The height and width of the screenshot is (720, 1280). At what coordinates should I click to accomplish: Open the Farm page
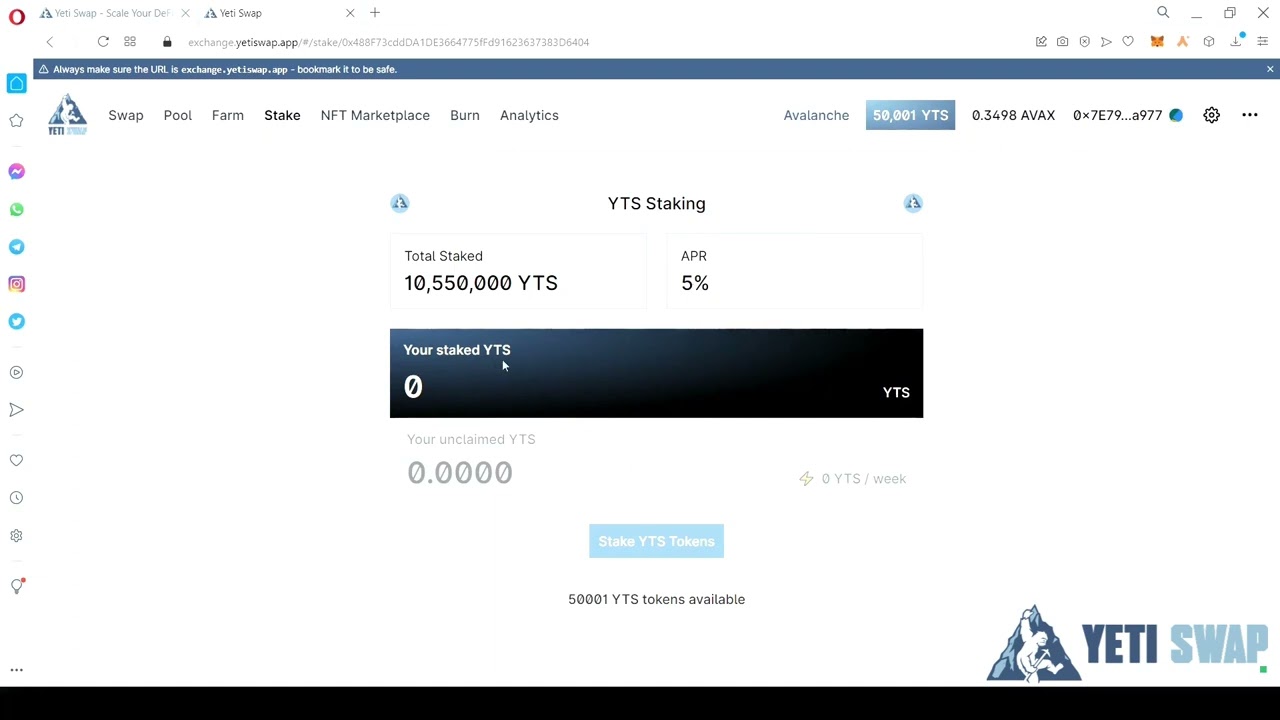click(x=228, y=115)
